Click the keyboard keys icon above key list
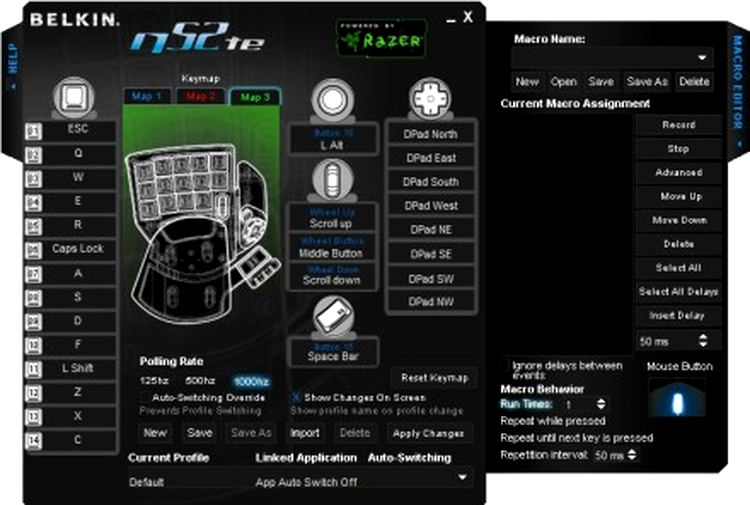Viewport: 750px width, 505px height. coord(74,97)
